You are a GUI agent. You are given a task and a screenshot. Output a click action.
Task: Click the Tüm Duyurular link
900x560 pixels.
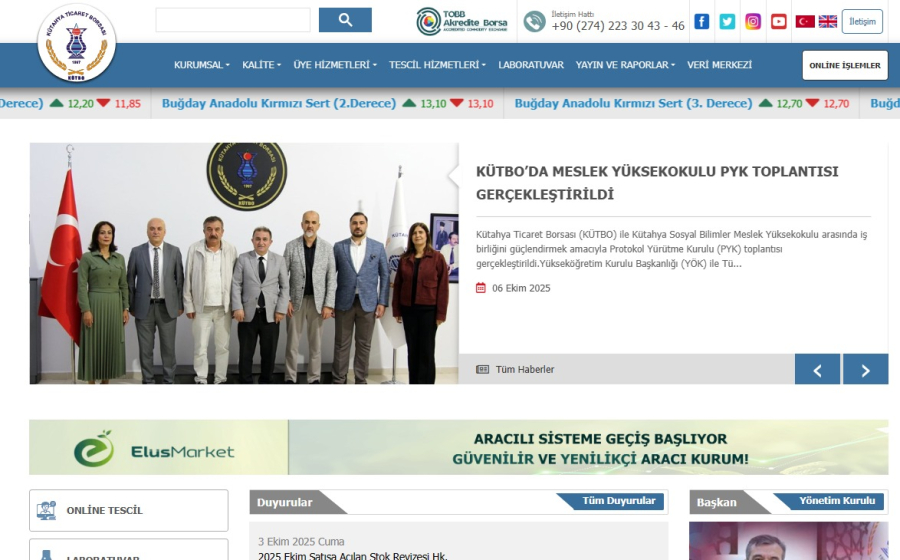tap(619, 501)
